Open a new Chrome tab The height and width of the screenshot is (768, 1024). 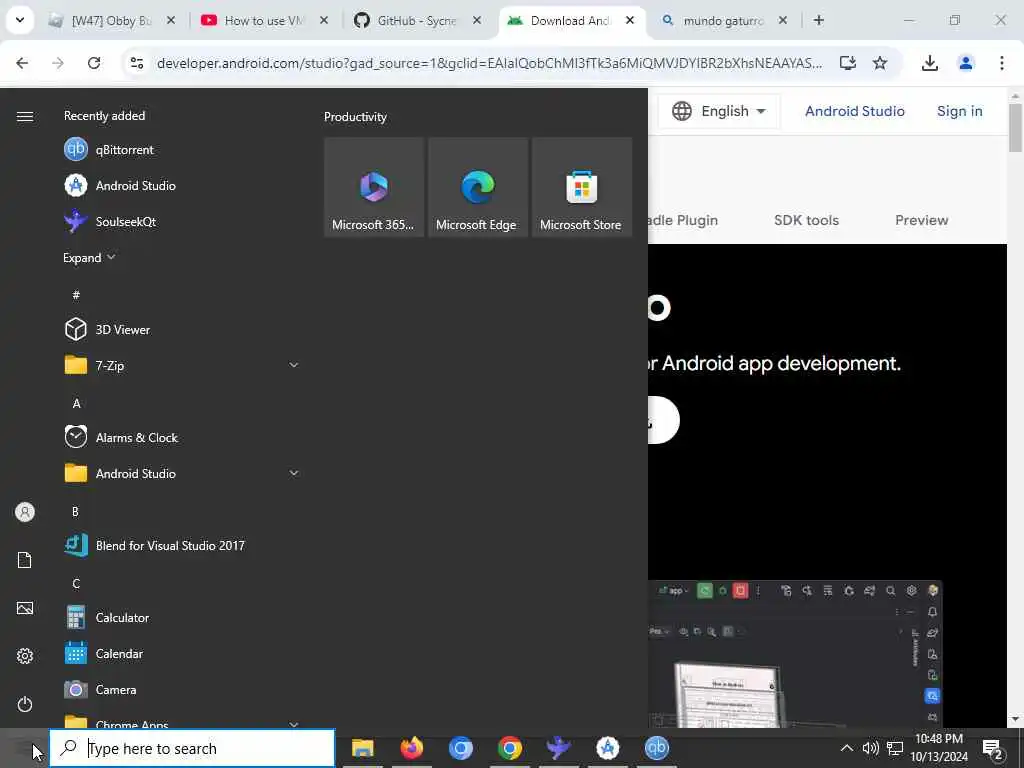pyautogui.click(x=818, y=20)
